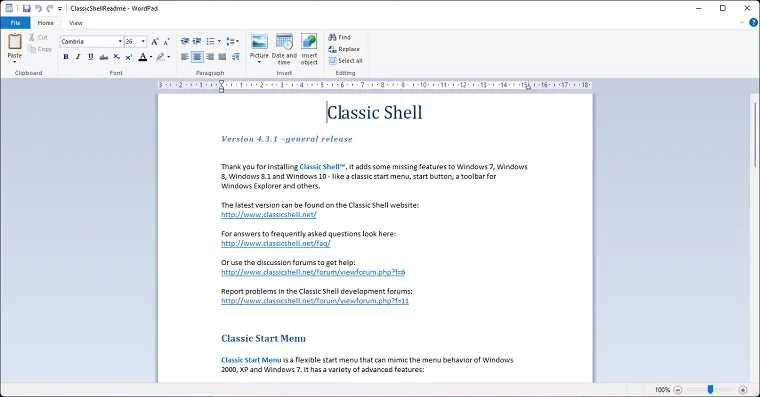Toggle underline formatting
This screenshot has height=397, width=760.
(x=91, y=57)
